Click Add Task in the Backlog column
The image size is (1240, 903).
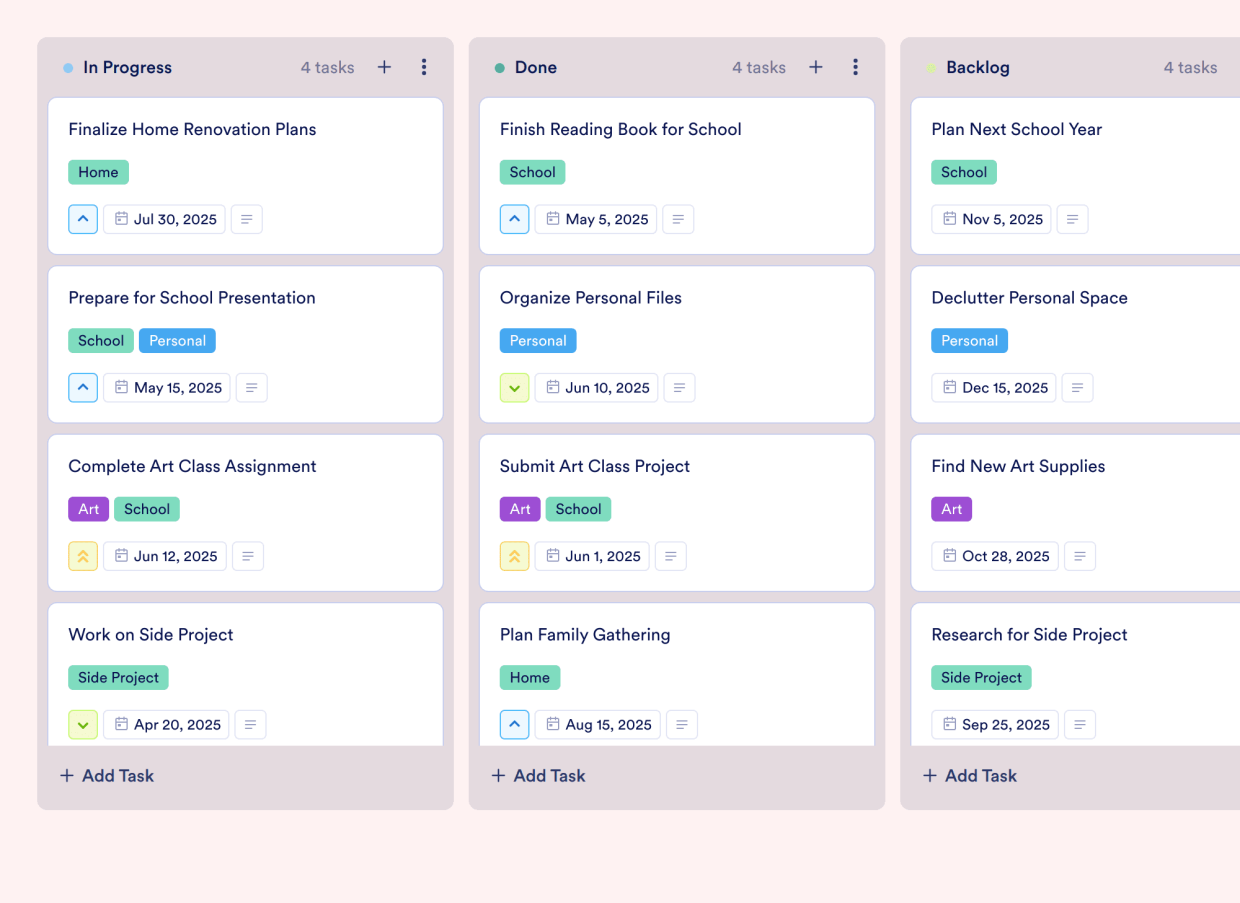pyautogui.click(x=969, y=775)
